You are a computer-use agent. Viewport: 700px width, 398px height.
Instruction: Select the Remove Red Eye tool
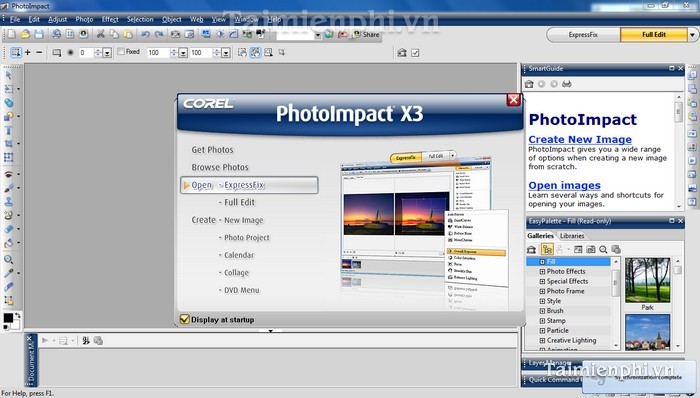click(x=8, y=174)
